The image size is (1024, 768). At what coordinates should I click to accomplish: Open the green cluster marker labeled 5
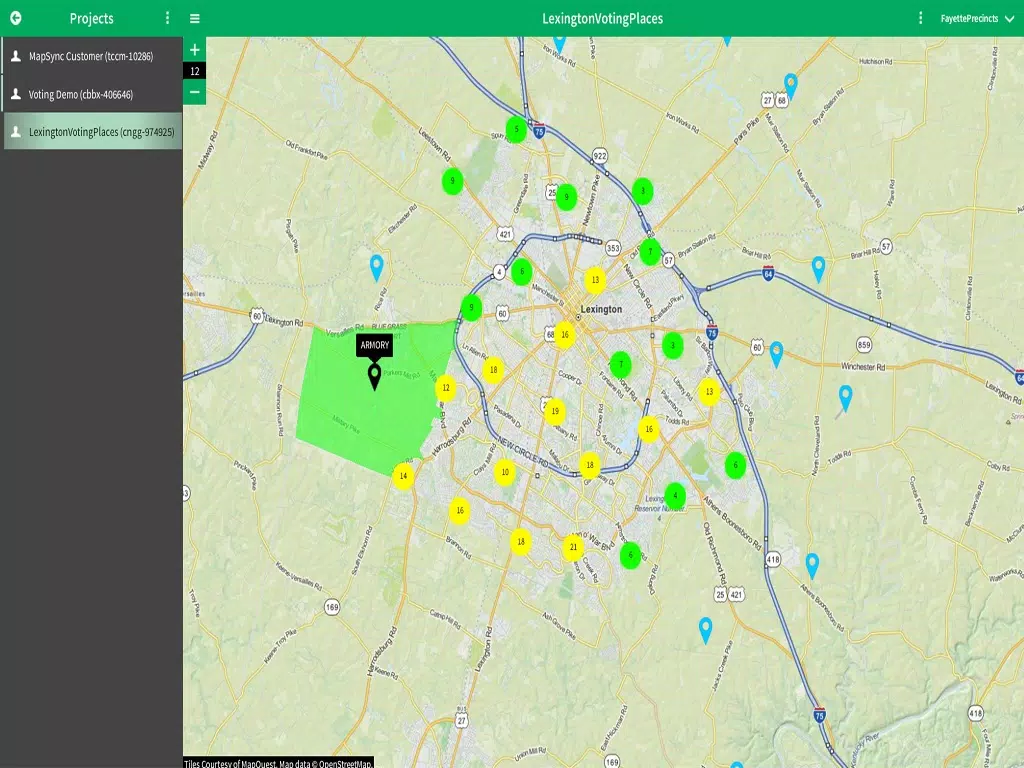pos(516,129)
